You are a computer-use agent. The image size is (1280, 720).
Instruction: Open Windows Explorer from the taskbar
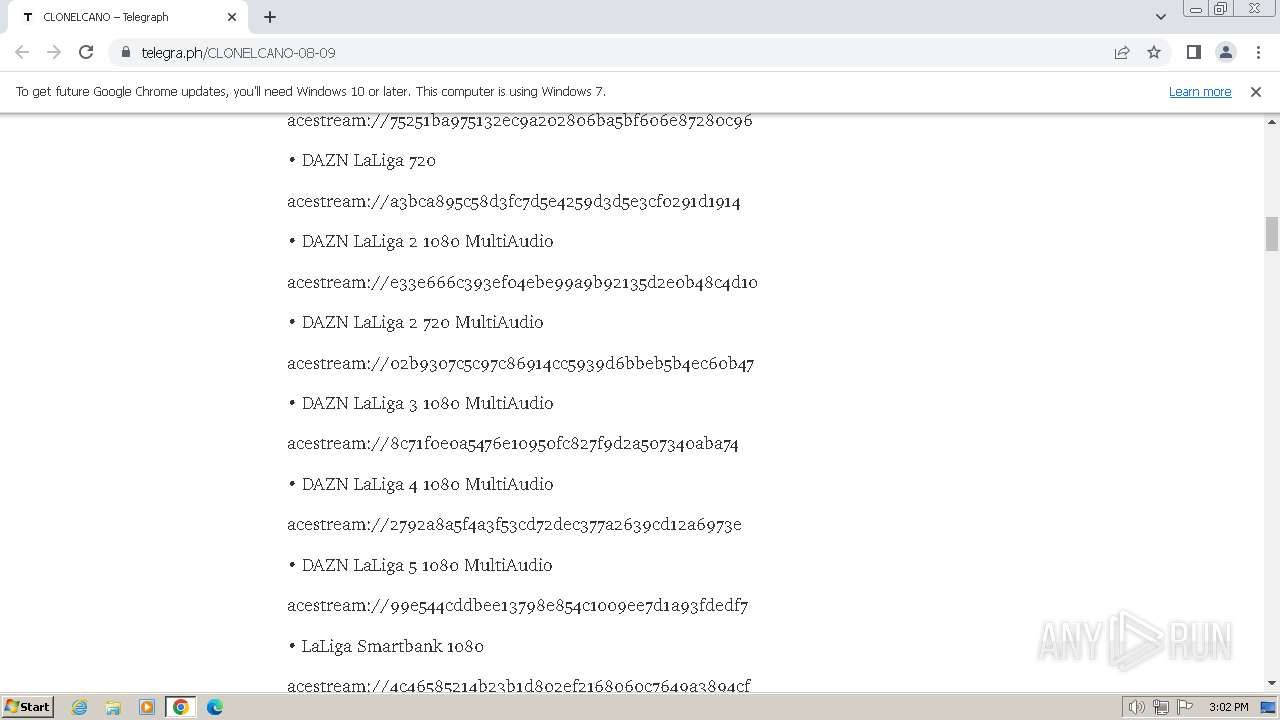pyautogui.click(x=113, y=707)
